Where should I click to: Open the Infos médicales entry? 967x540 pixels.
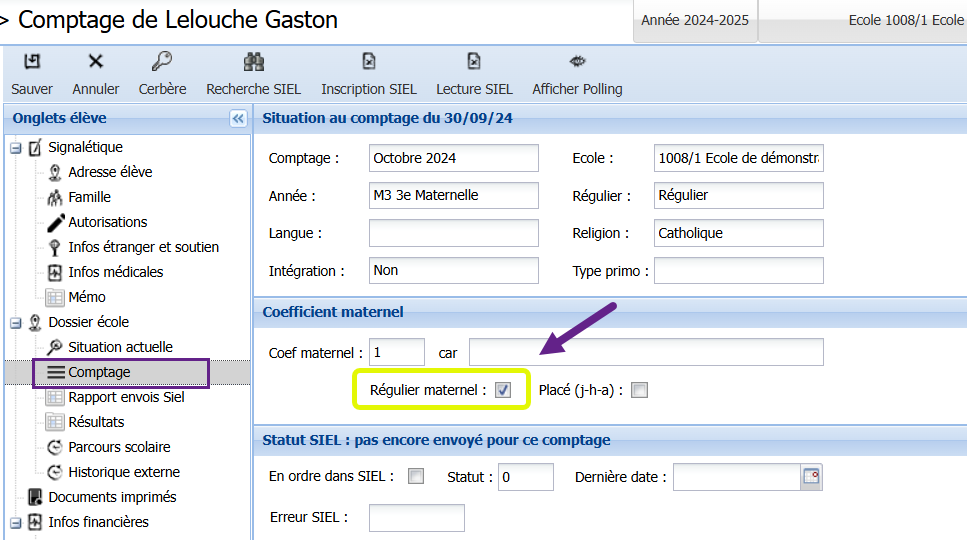115,272
